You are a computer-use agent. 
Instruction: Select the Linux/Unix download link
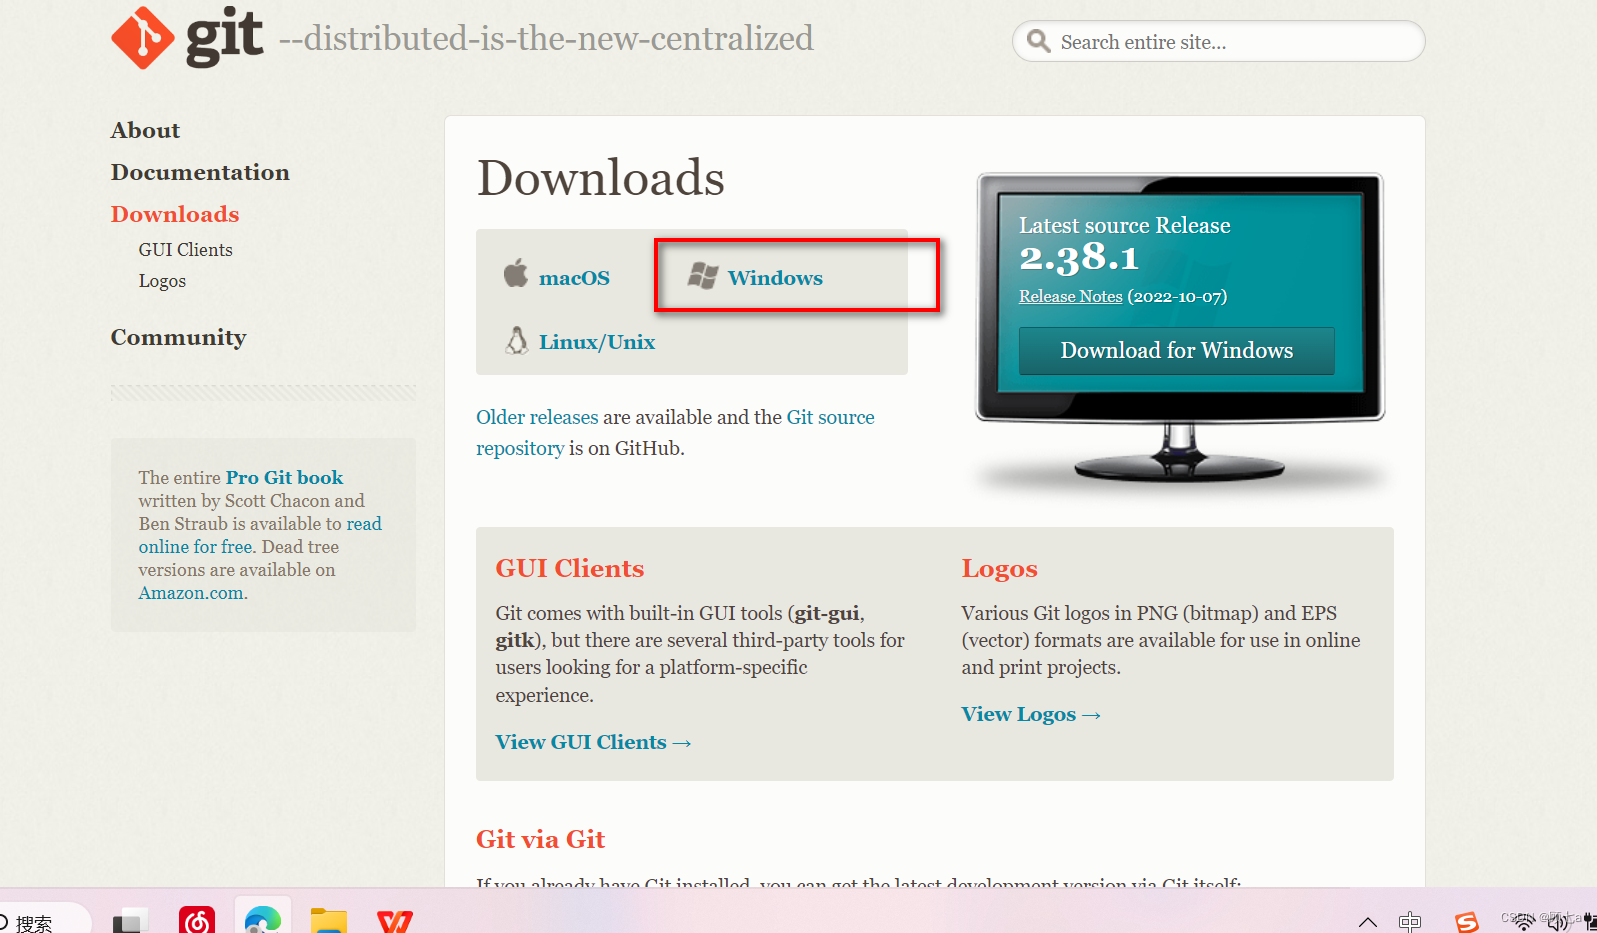[597, 342]
